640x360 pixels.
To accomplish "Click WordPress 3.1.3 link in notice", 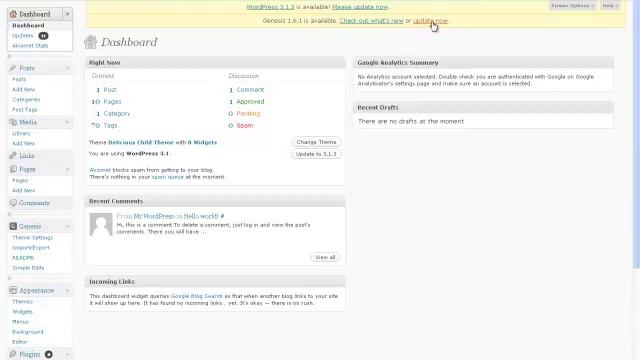I will point(270,7).
